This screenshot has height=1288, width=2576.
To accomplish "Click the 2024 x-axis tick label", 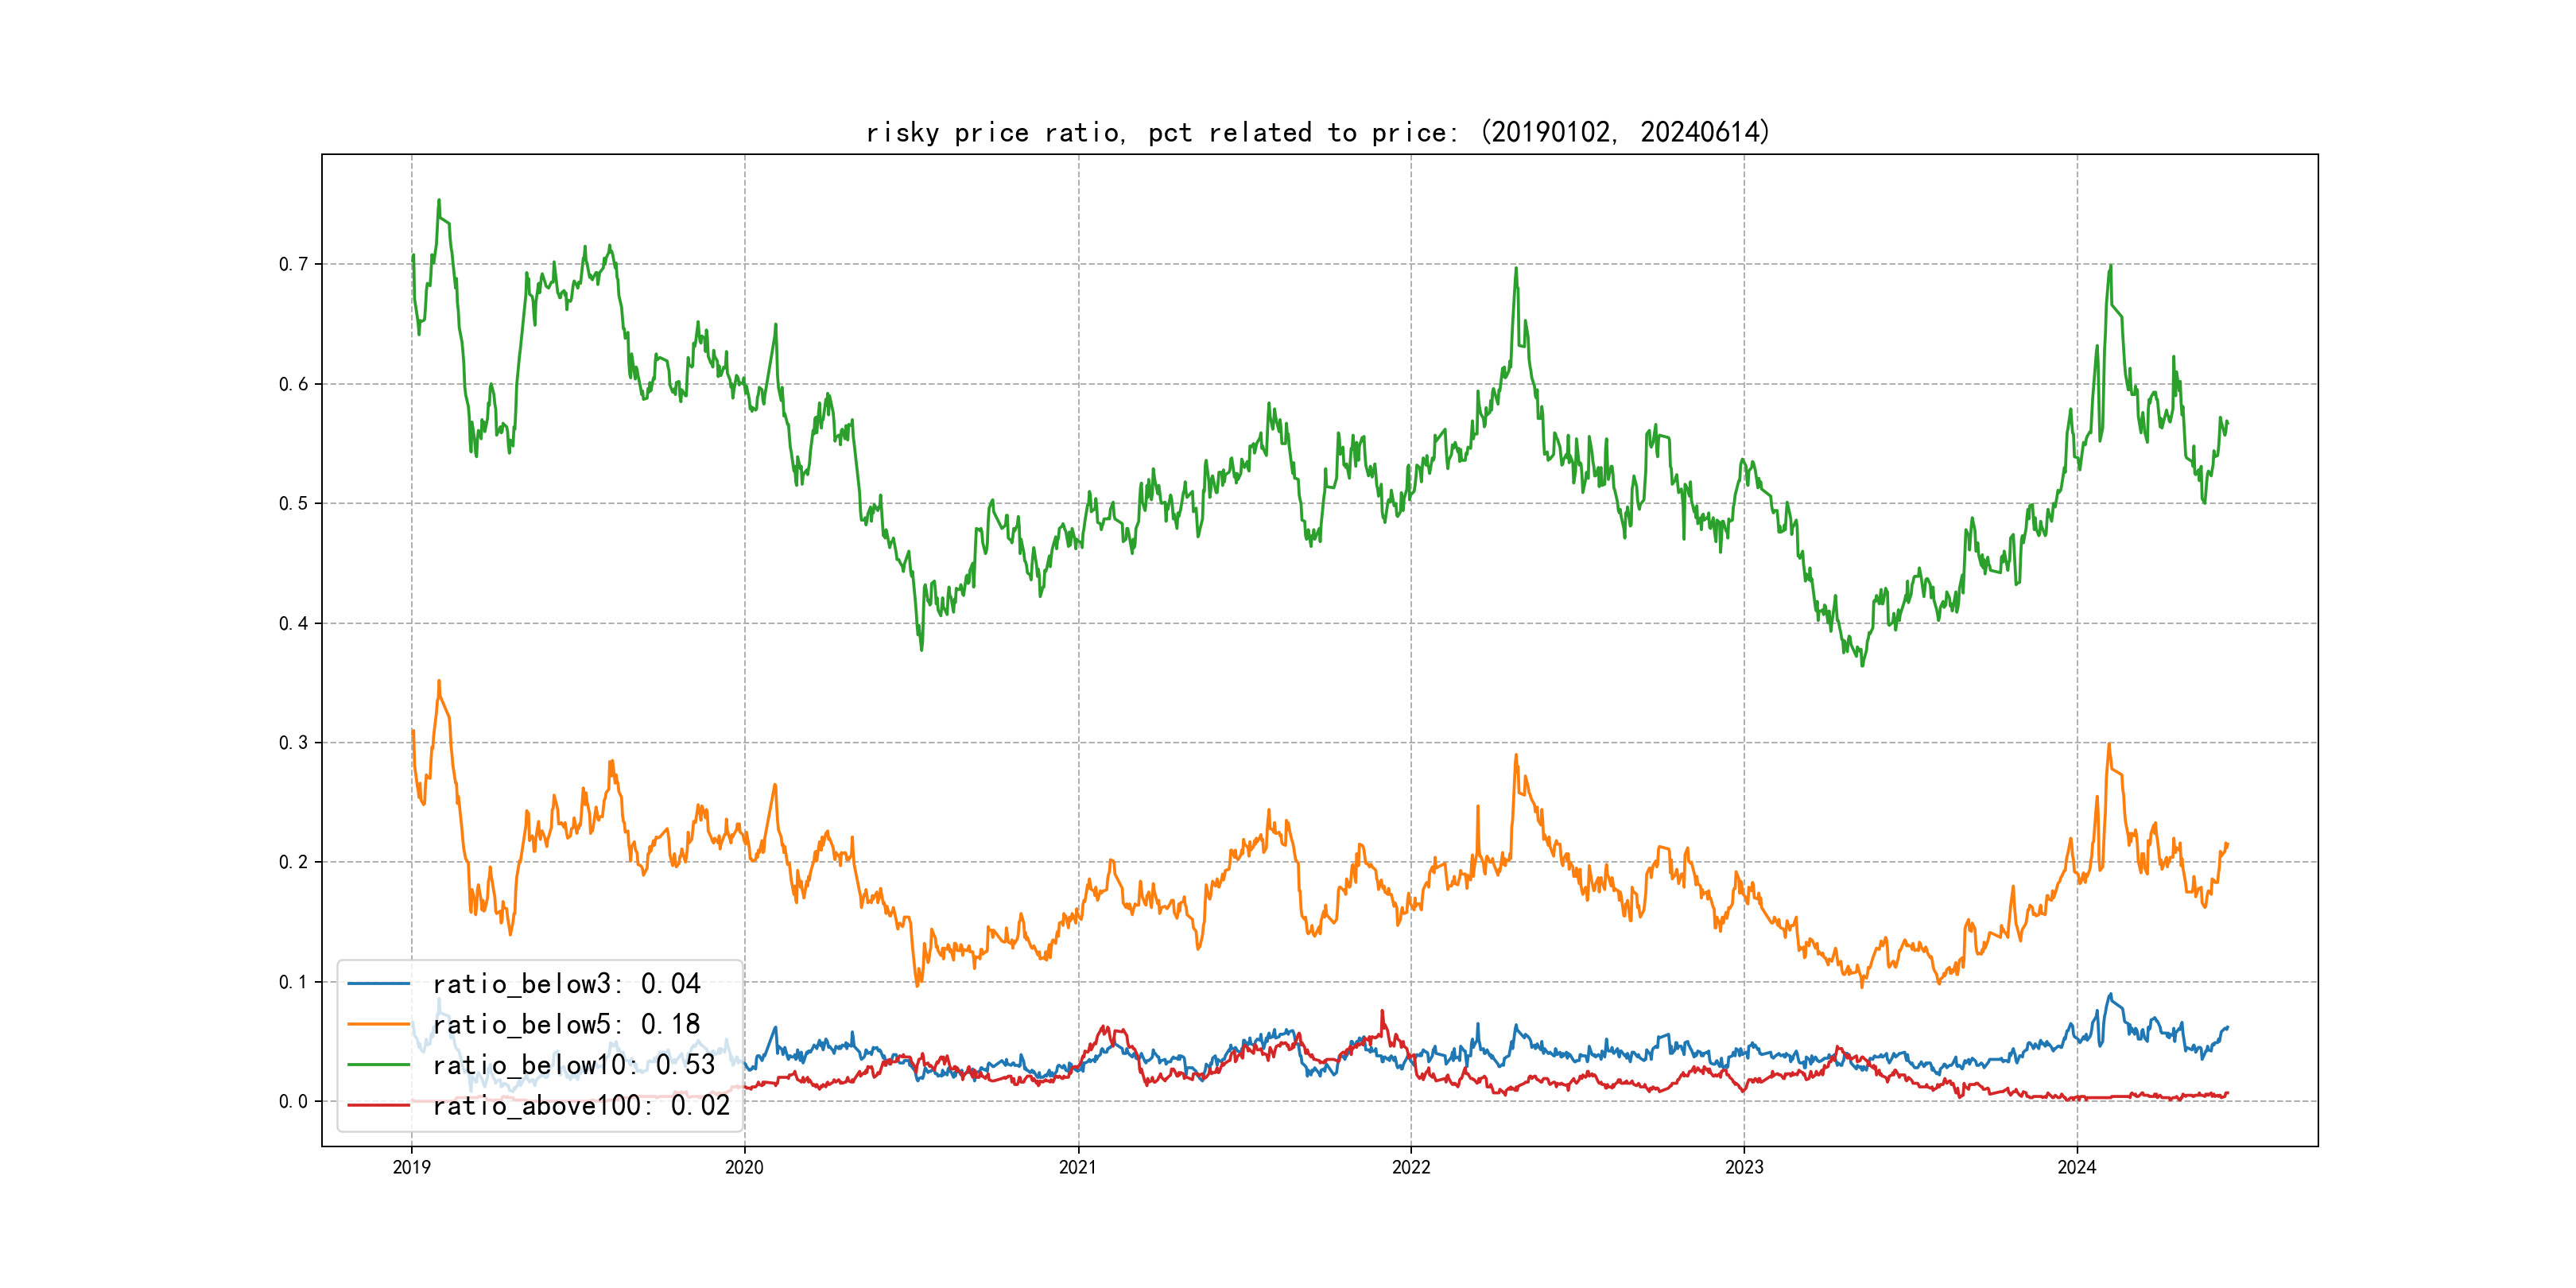I will (x=2077, y=1167).
